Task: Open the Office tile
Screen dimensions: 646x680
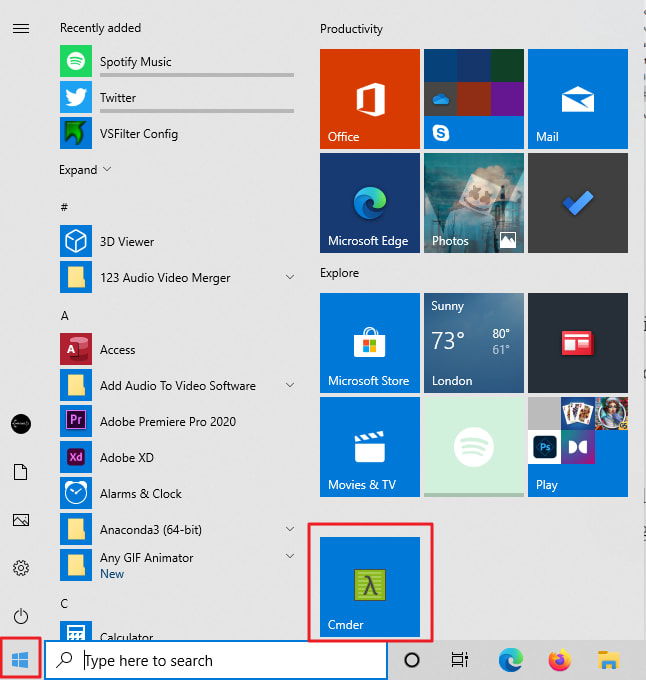Action: [x=370, y=98]
